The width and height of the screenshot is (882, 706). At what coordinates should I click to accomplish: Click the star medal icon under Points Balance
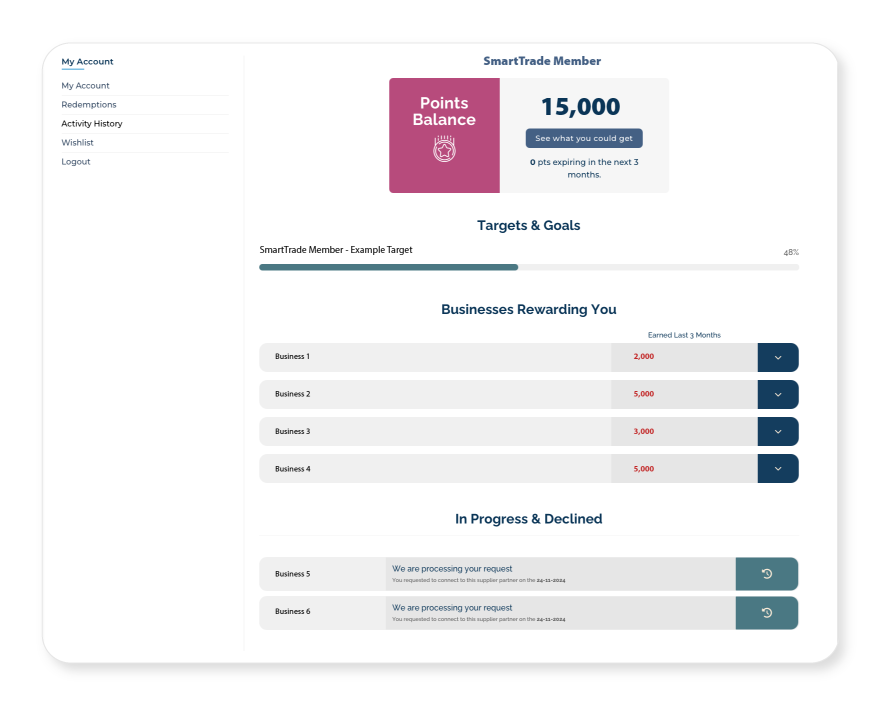pyautogui.click(x=444, y=150)
